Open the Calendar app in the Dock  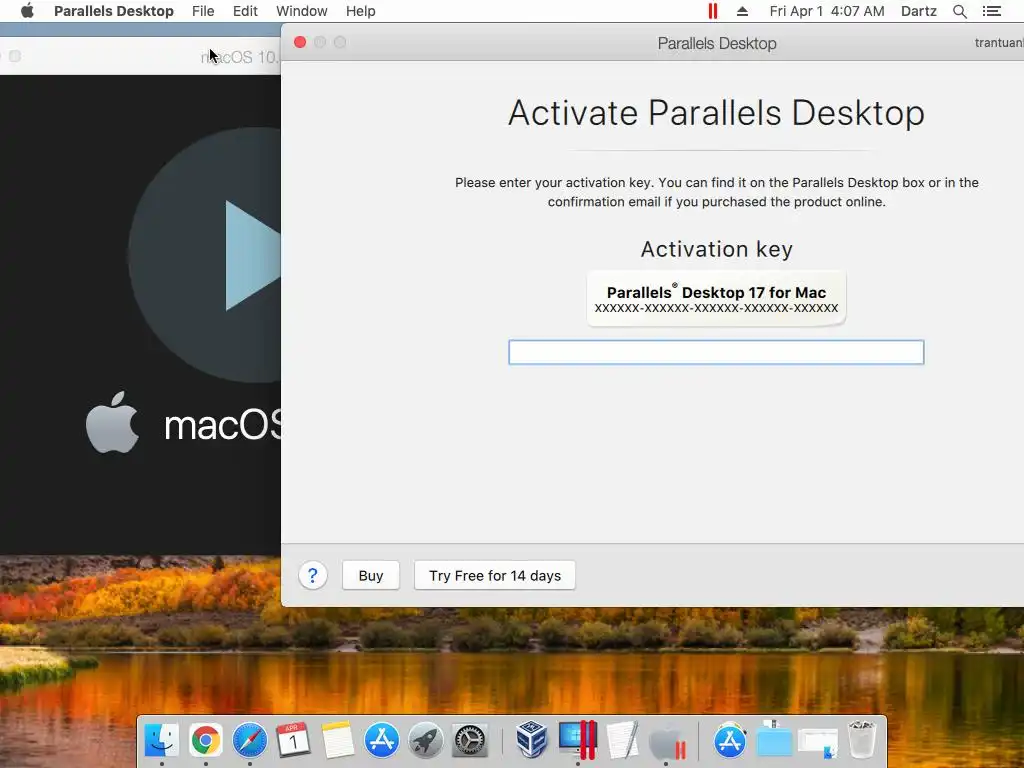click(x=293, y=740)
